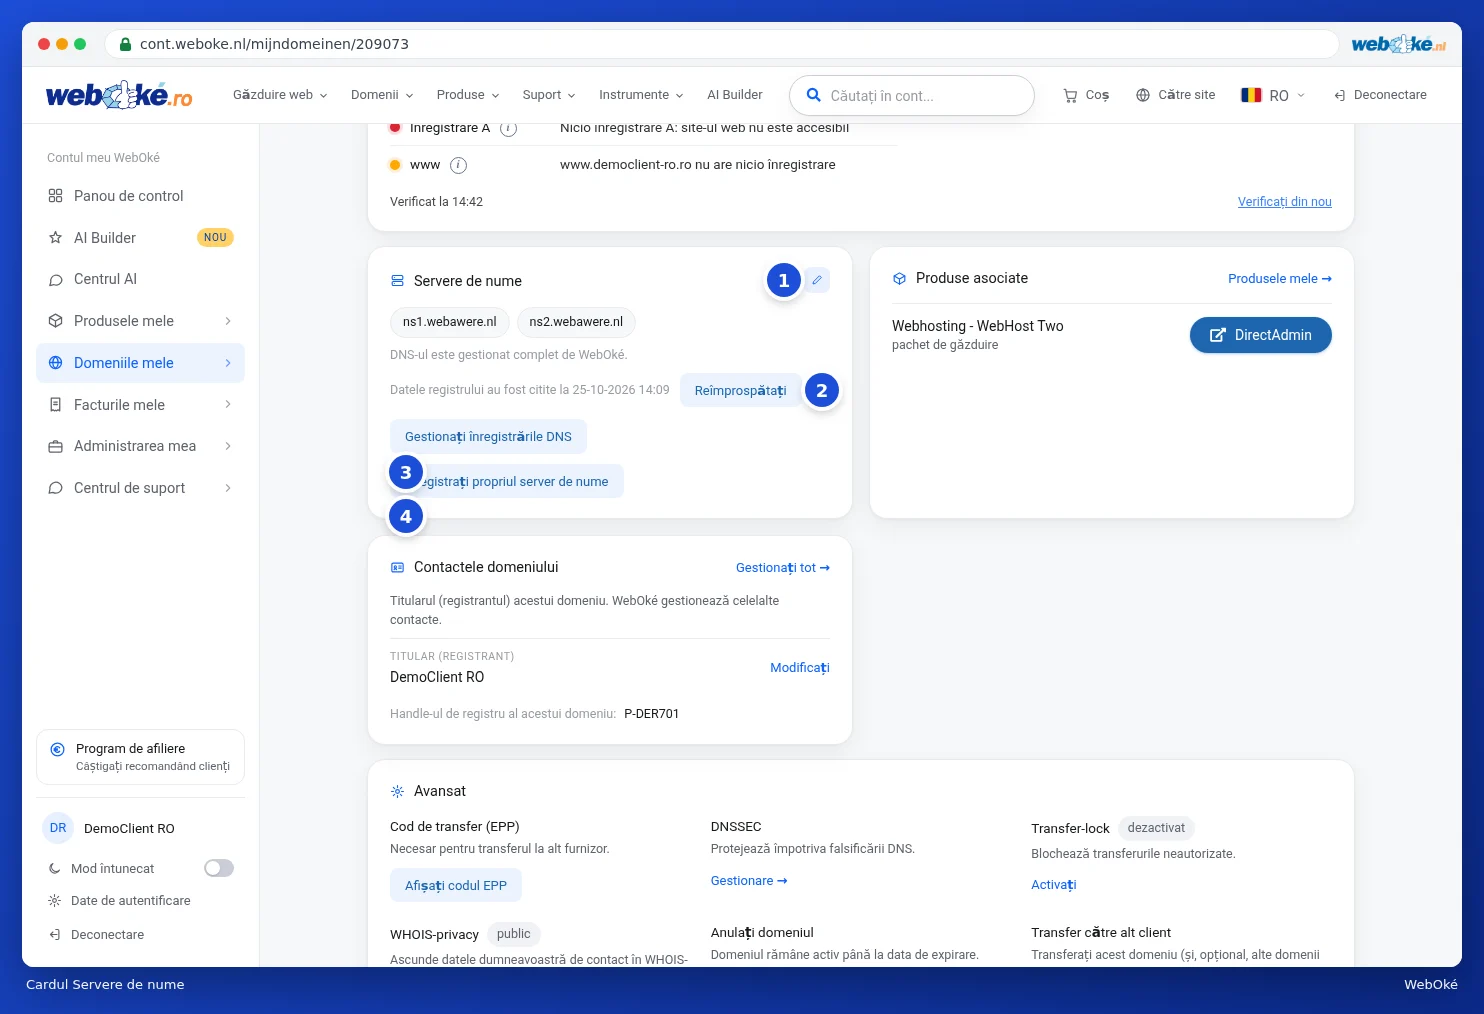The image size is (1484, 1014).
Task: Toggle the Mod întunecat switch
Action: [219, 868]
